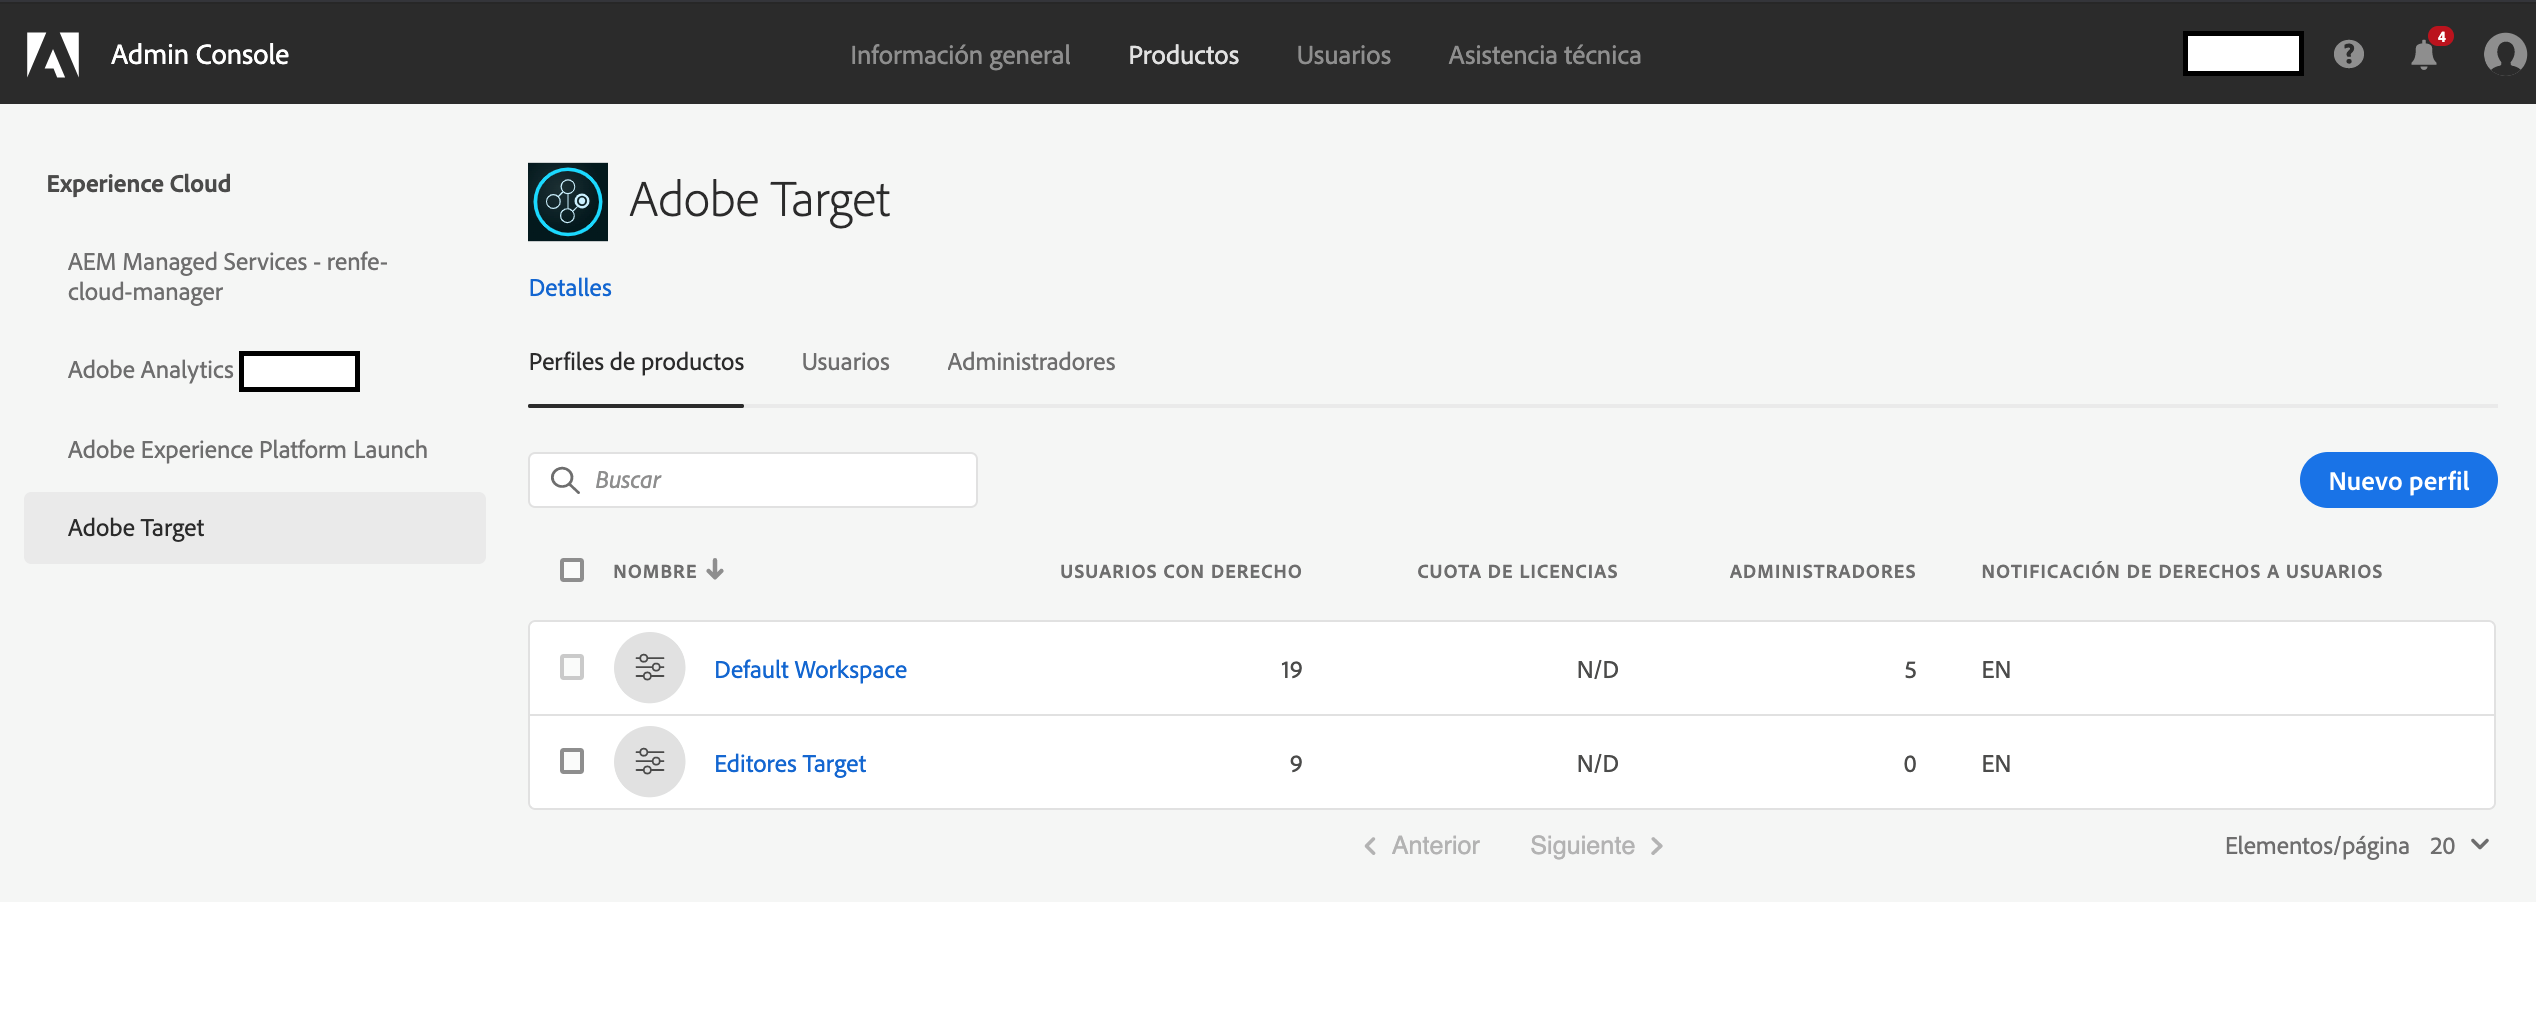Check the Default Workspace row checkbox
Screen dimensions: 2536x1010
coord(573,668)
